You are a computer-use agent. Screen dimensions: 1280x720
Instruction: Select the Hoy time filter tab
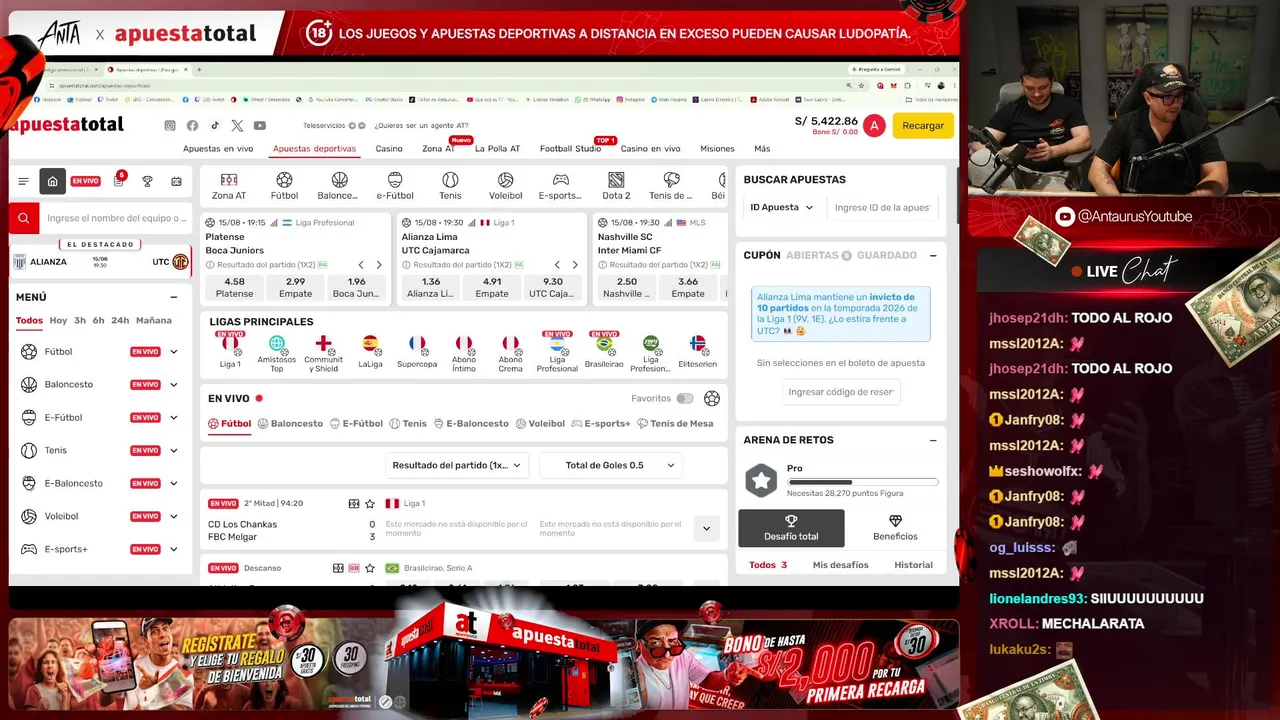(x=58, y=321)
